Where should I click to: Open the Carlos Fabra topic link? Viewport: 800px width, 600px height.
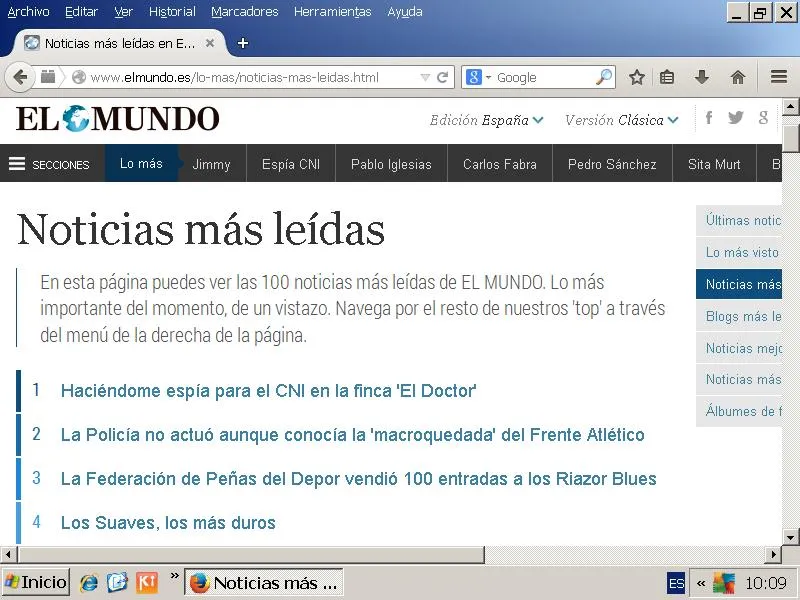point(500,164)
